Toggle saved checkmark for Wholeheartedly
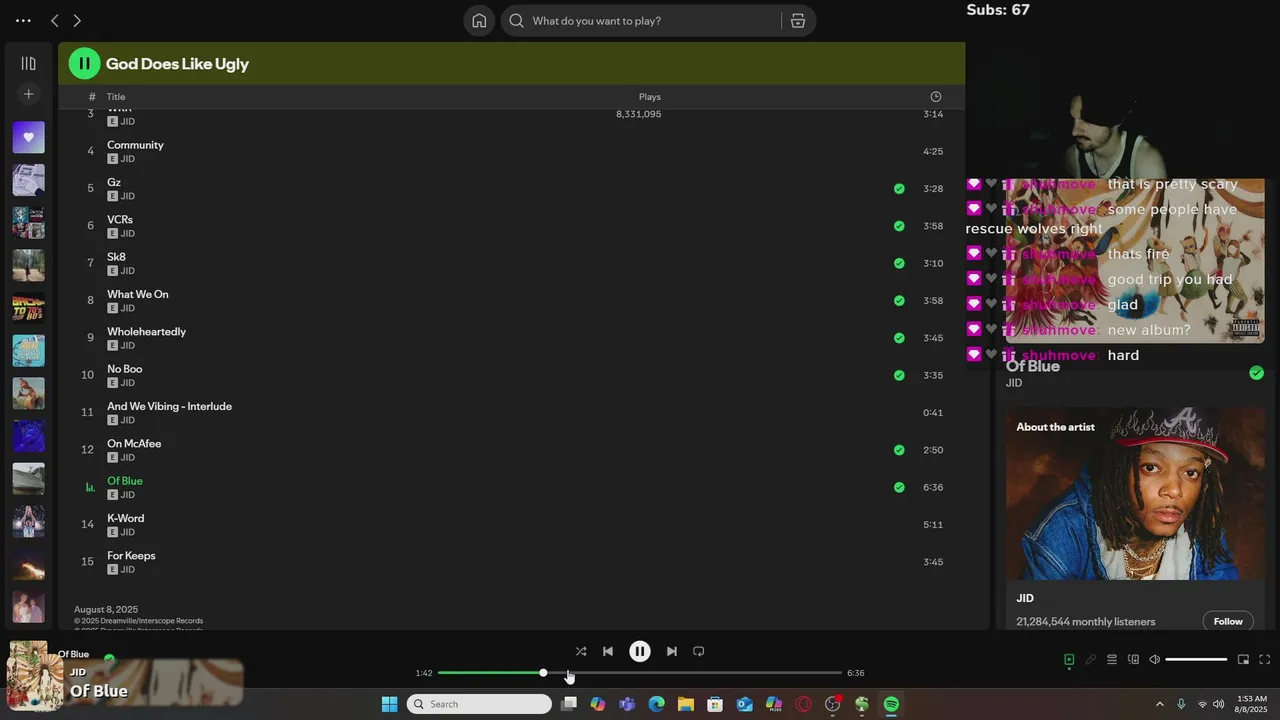 pyautogui.click(x=899, y=338)
